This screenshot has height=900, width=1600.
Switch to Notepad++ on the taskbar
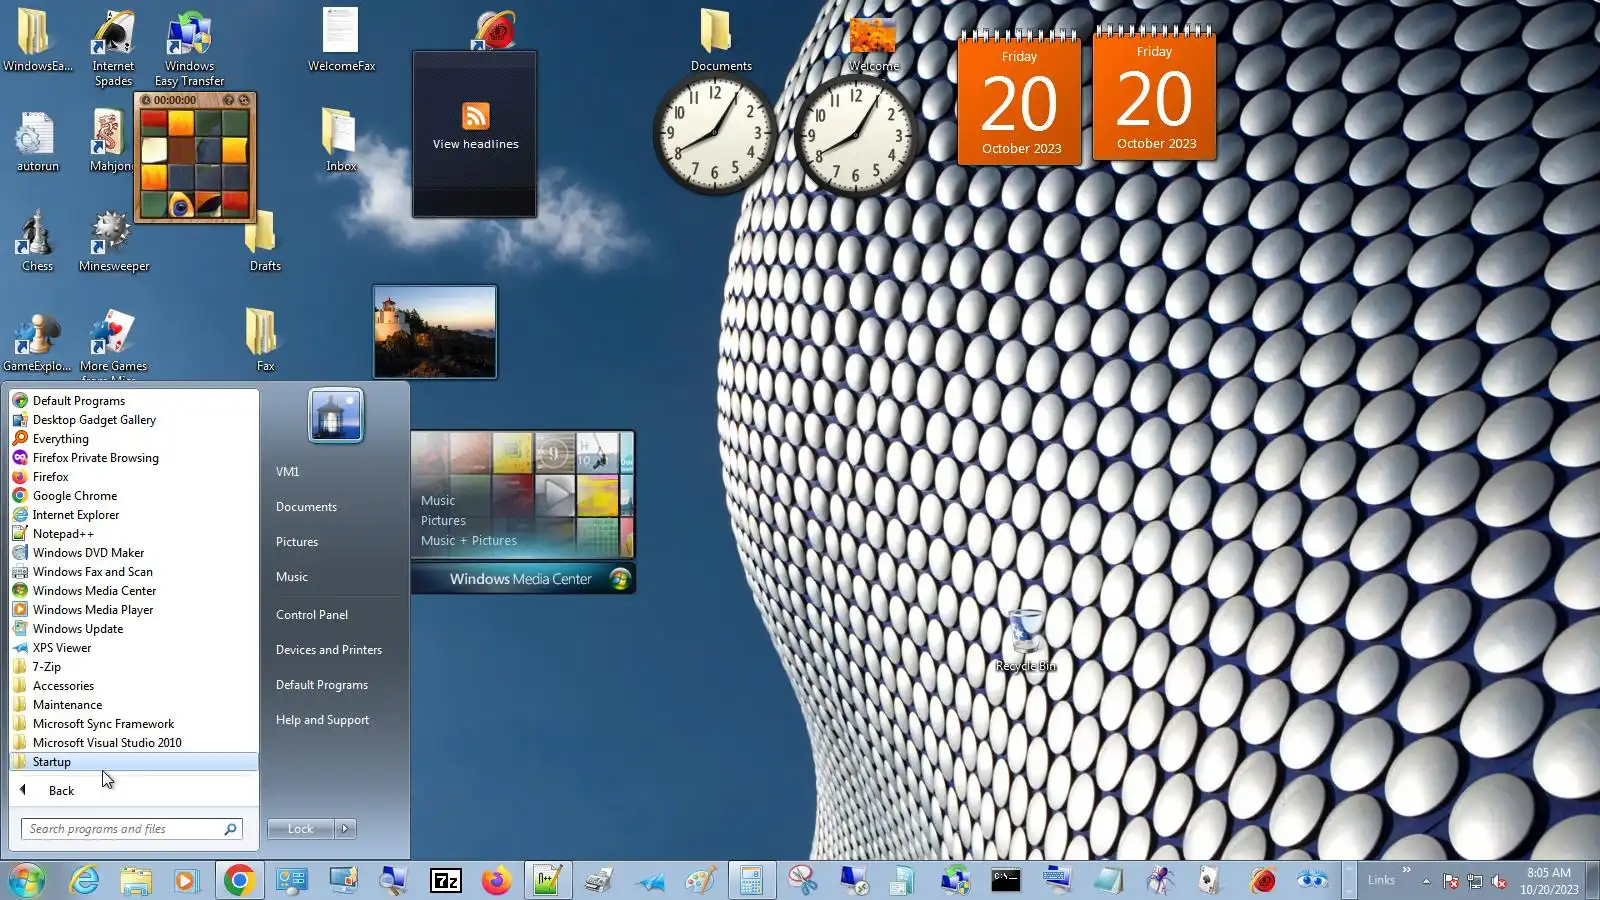pos(547,881)
